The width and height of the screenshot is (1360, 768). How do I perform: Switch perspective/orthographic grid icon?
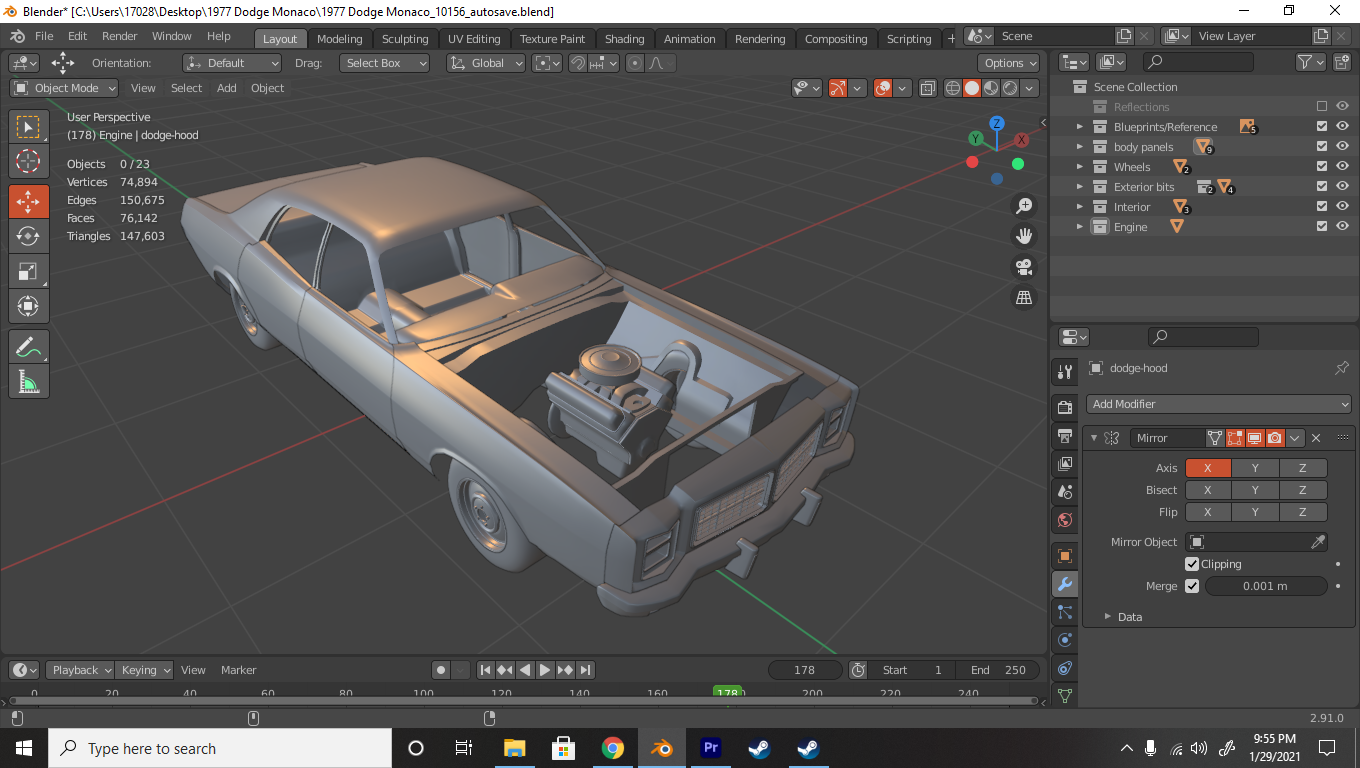pos(1024,297)
